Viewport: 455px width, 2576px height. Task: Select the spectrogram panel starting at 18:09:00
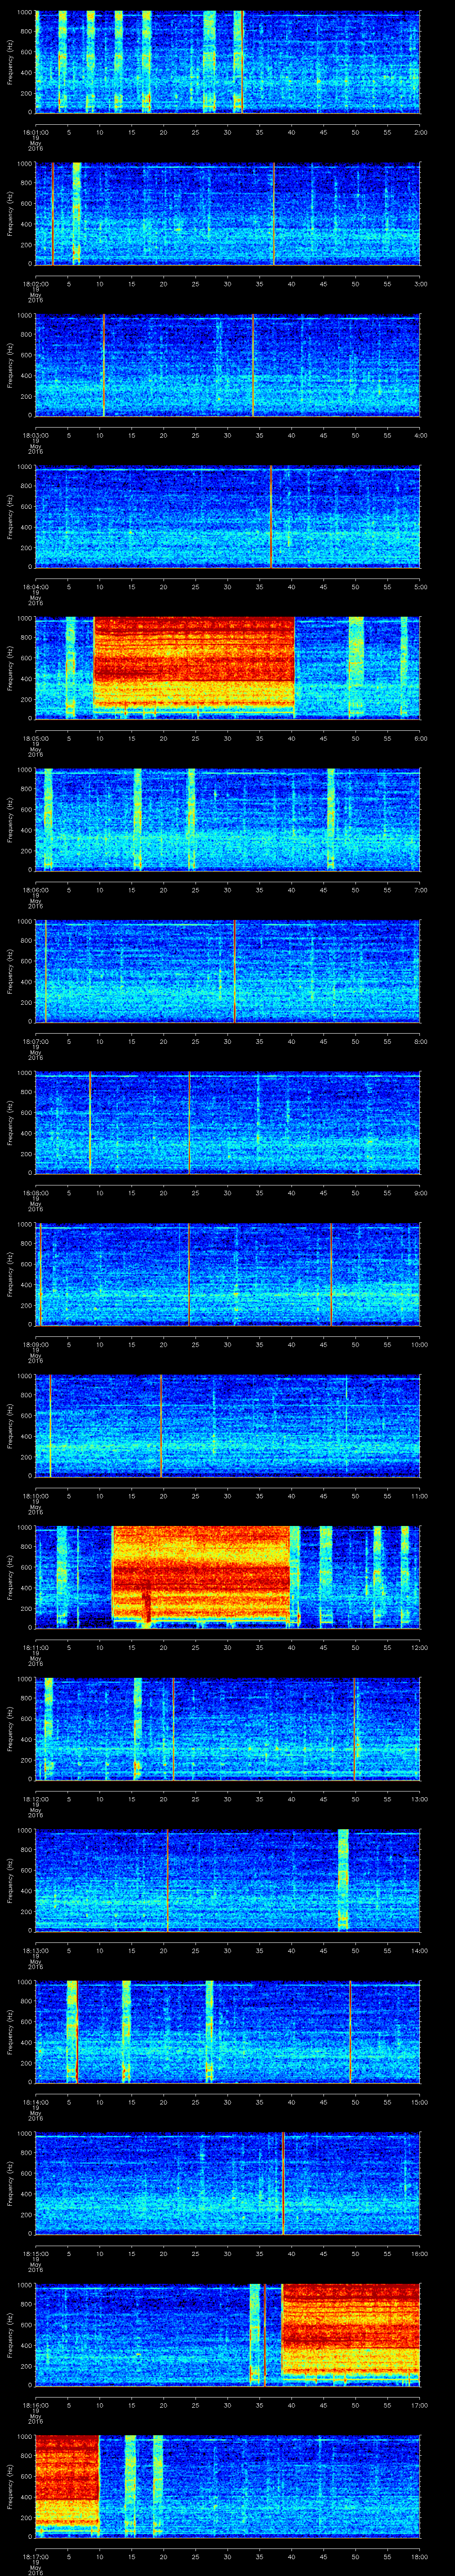pyautogui.click(x=228, y=1274)
